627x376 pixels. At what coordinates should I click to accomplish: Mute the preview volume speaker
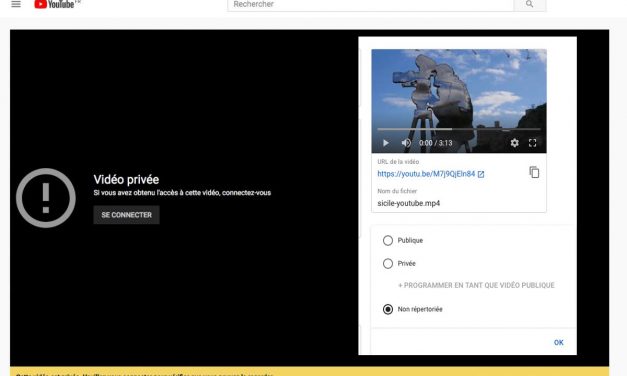pyautogui.click(x=406, y=143)
